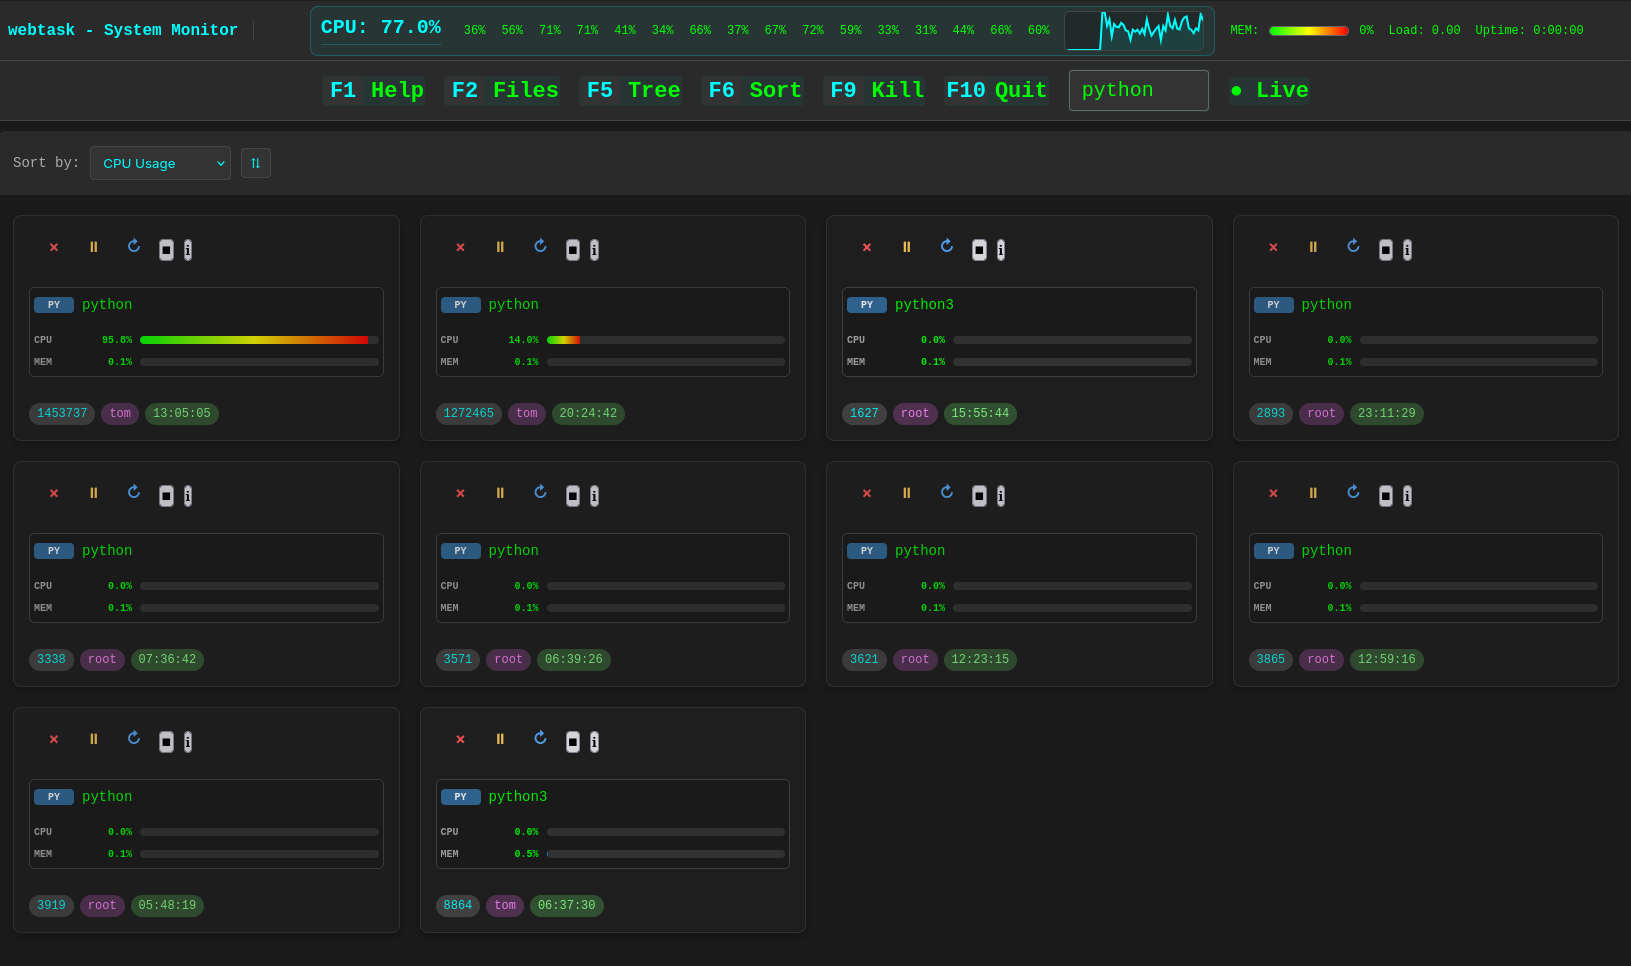Viewport: 1631px width, 966px height.
Task: Stop process 8864 with square icon
Action: (x=573, y=742)
